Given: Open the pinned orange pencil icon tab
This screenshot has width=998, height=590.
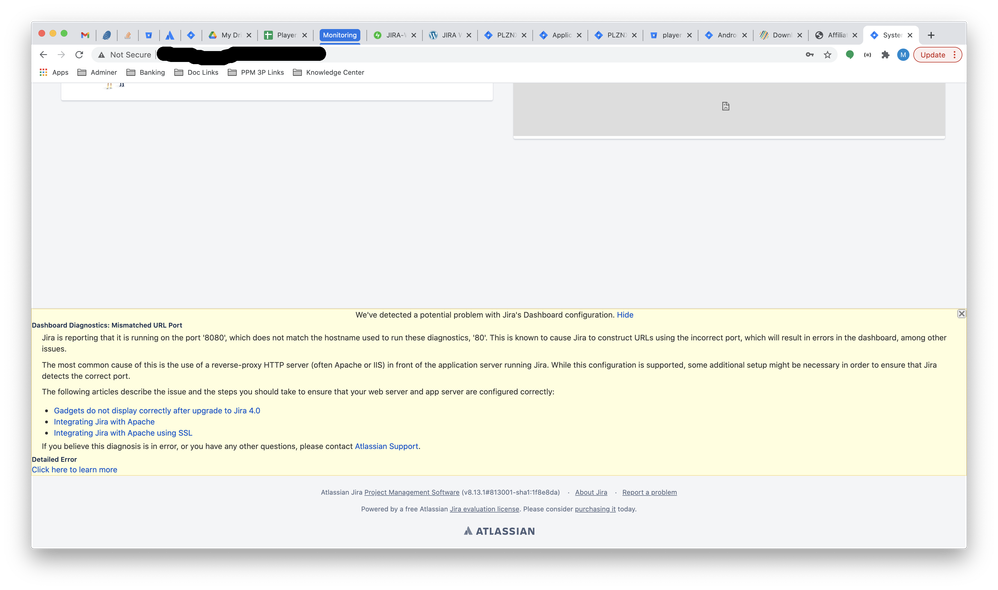Looking at the screenshot, I should click(127, 35).
